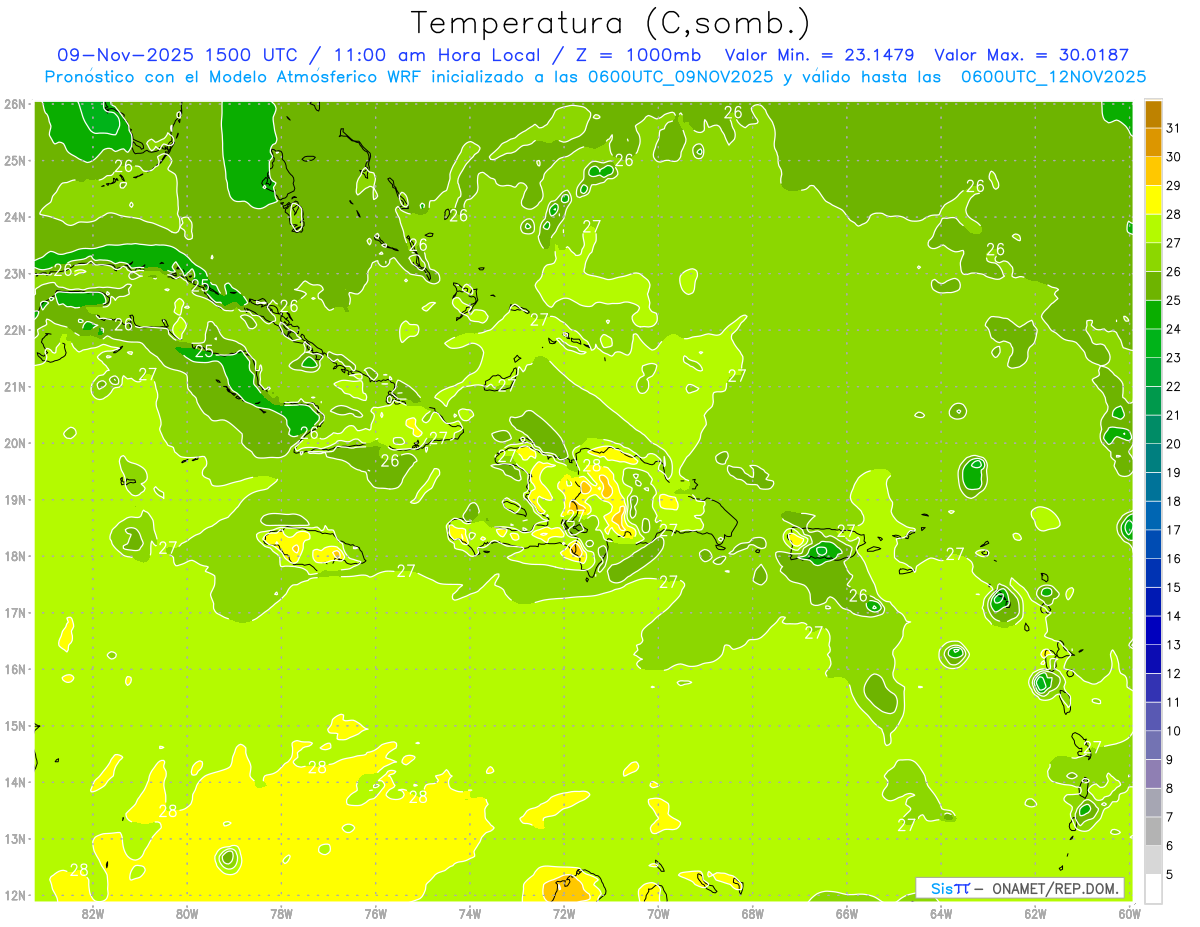Click the "26N" latitude axis label
The height and width of the screenshot is (927, 1200).
tap(14, 104)
